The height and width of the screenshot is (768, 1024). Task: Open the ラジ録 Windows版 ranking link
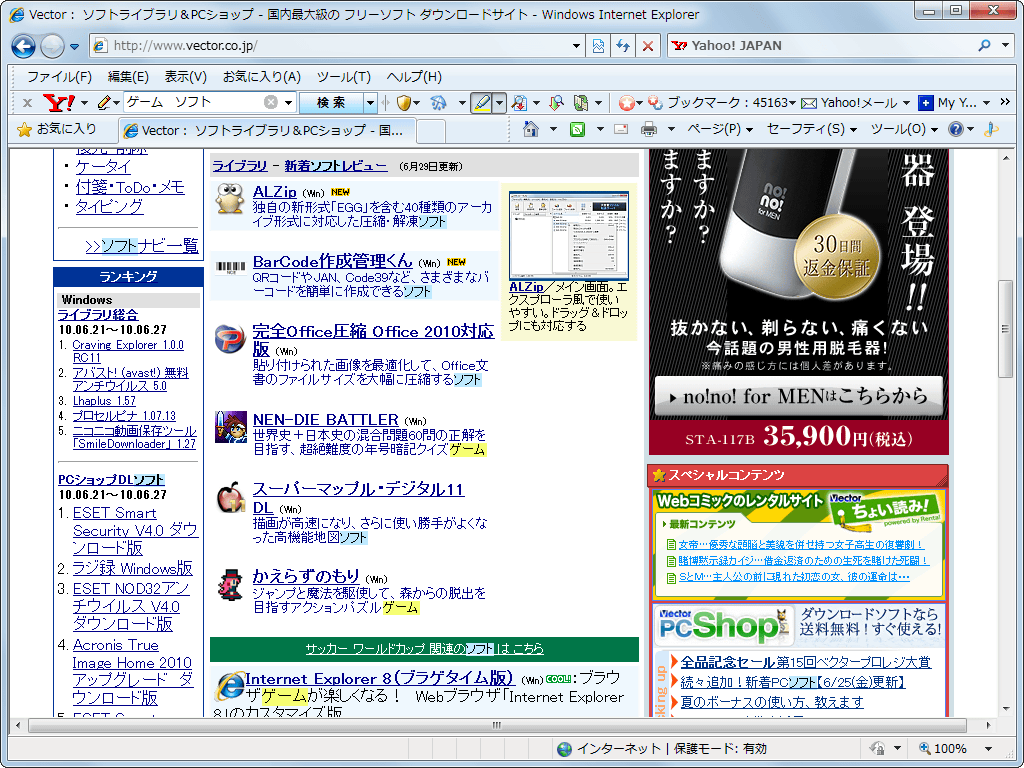133,568
